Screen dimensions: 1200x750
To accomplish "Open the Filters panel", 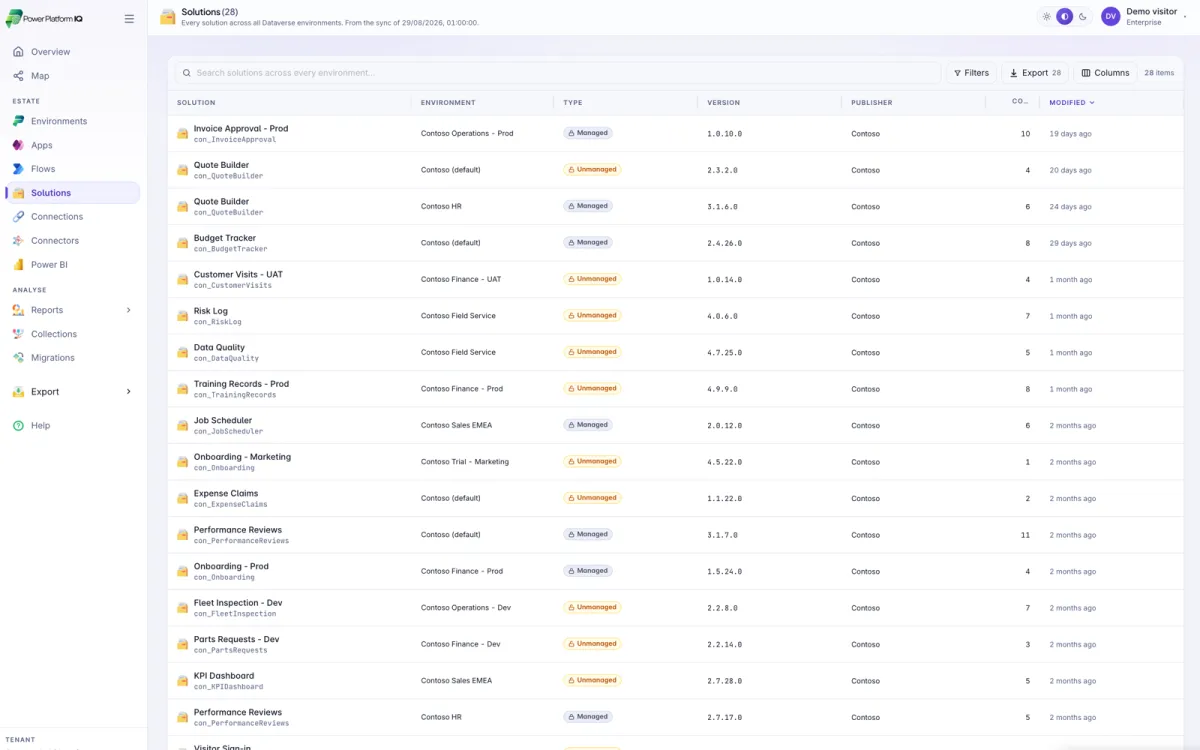I will pyautogui.click(x=971, y=73).
